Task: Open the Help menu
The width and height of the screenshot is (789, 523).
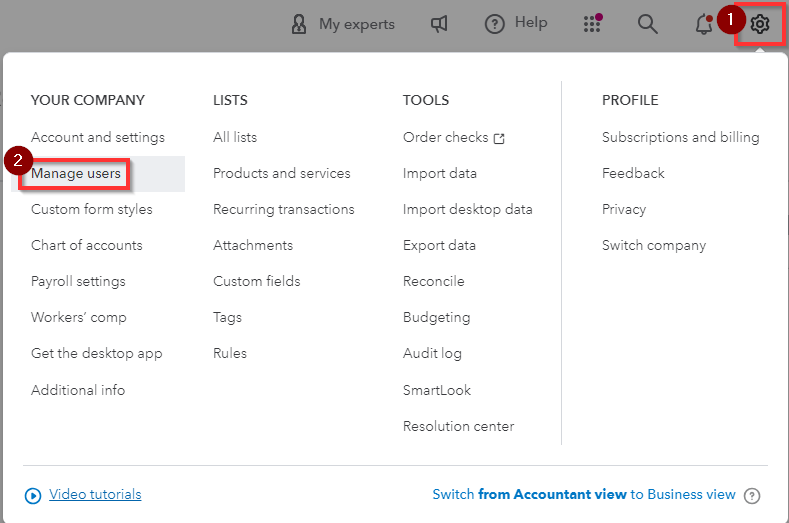Action: pos(516,24)
